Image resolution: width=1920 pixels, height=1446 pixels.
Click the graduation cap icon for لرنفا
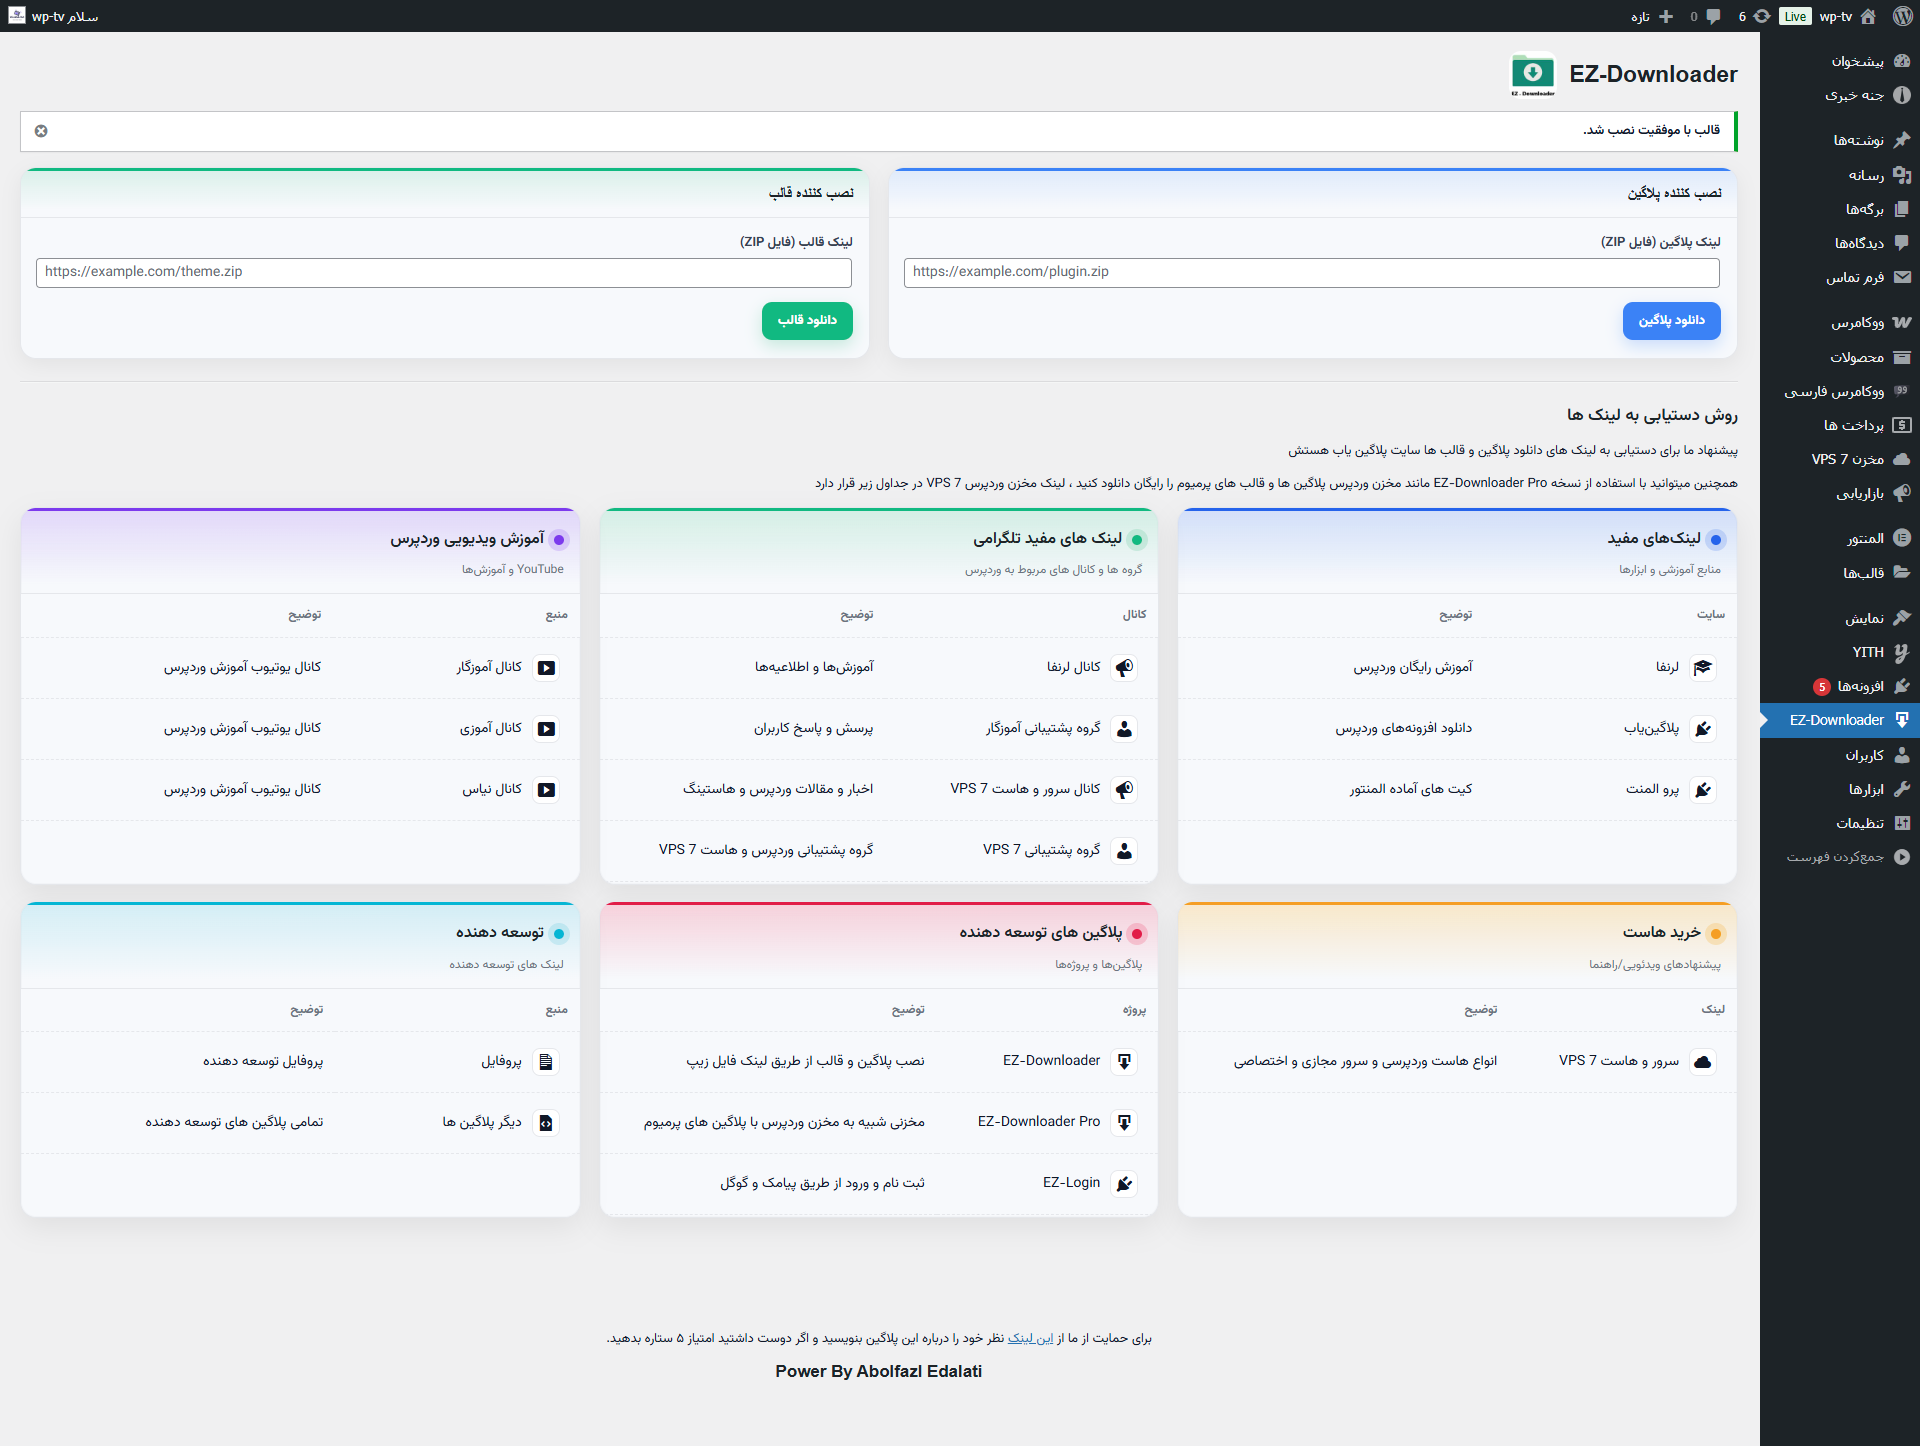point(1703,668)
